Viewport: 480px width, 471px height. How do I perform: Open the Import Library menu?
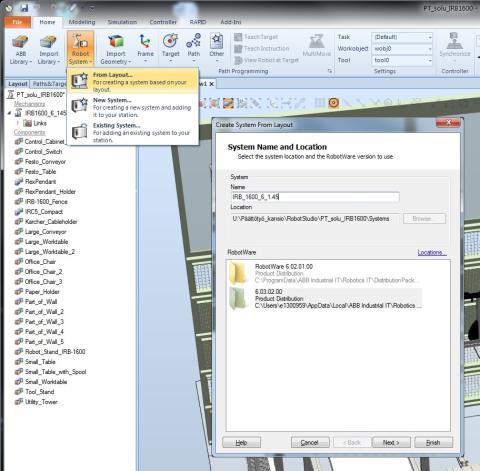point(48,49)
